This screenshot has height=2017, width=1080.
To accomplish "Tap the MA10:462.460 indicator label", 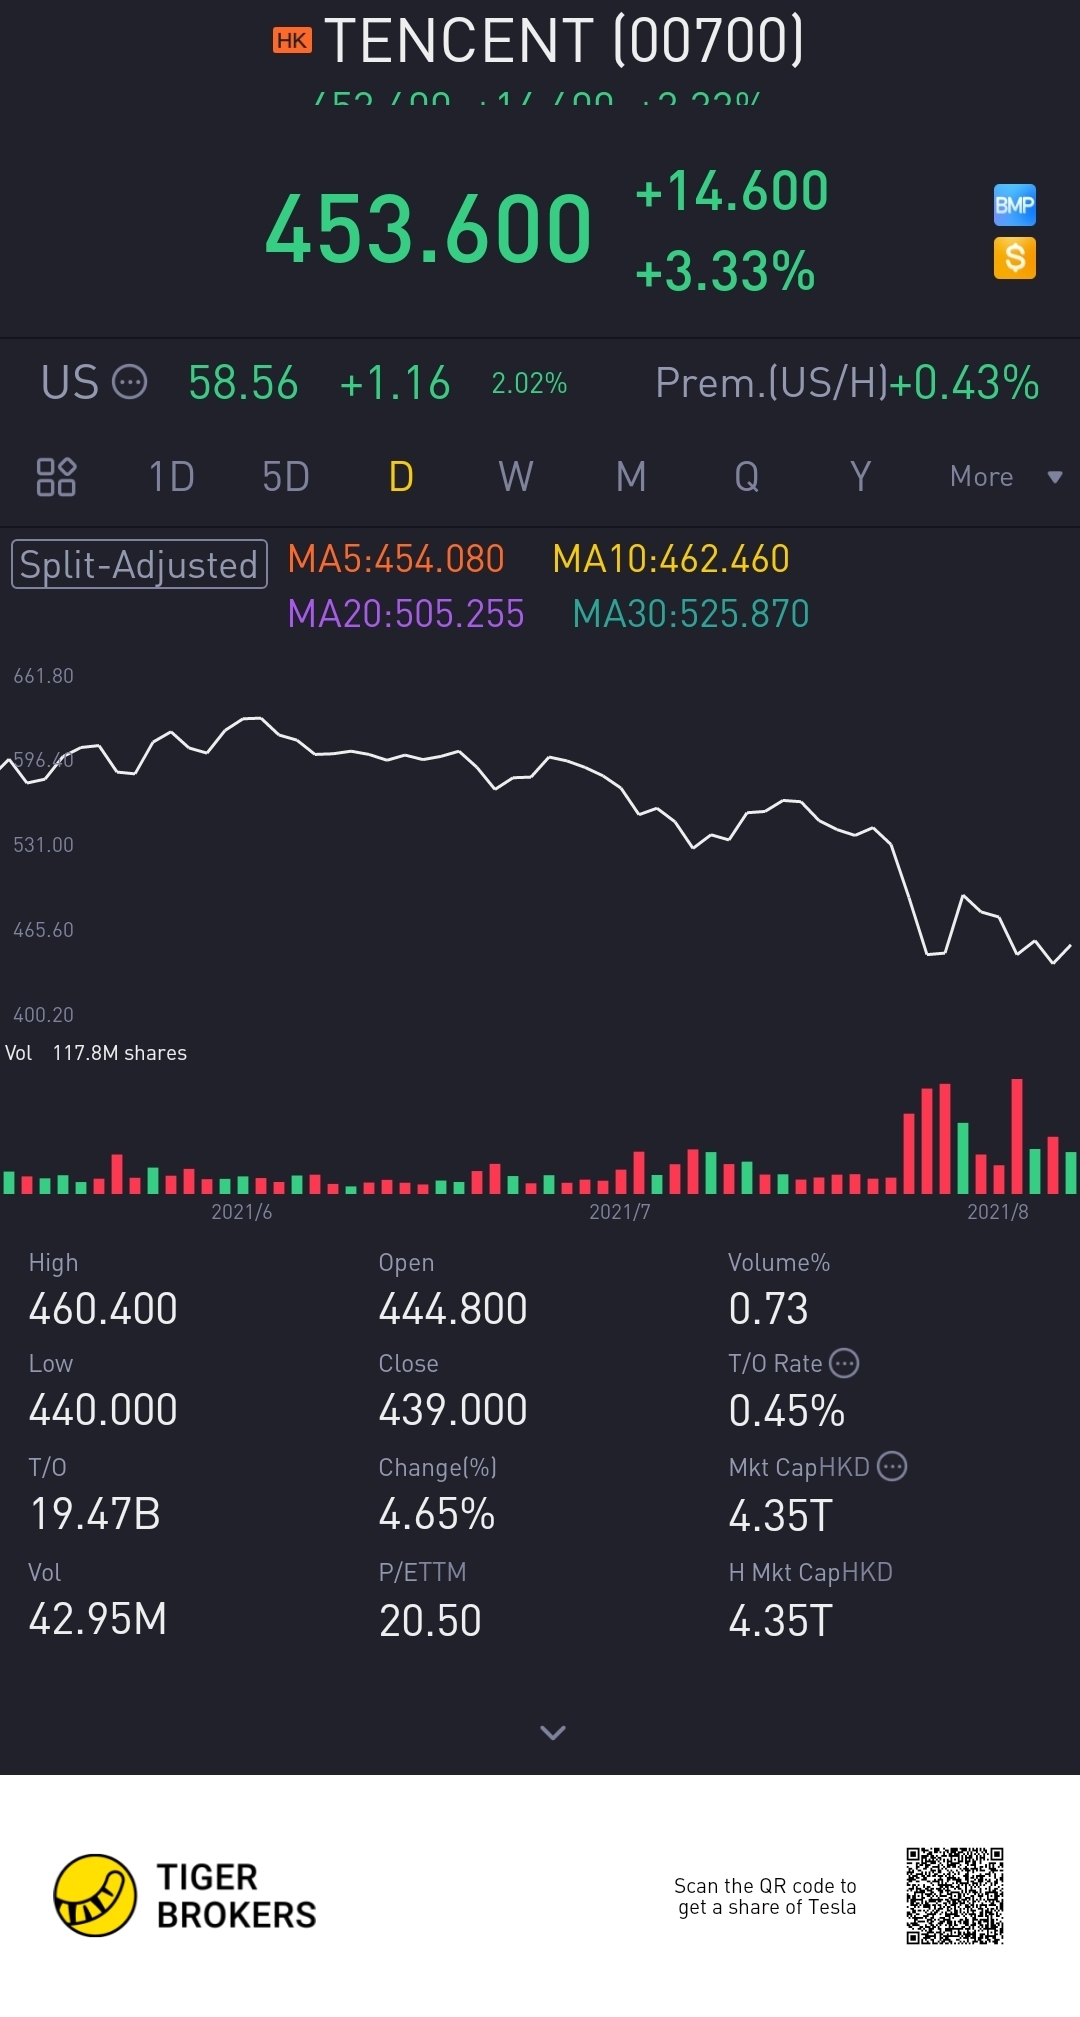I will click(x=671, y=559).
